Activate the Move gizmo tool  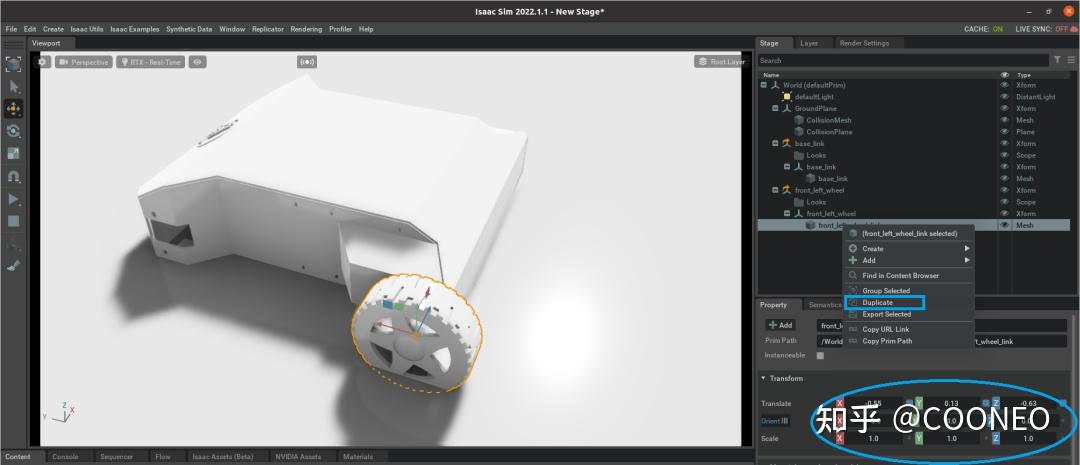pos(14,109)
